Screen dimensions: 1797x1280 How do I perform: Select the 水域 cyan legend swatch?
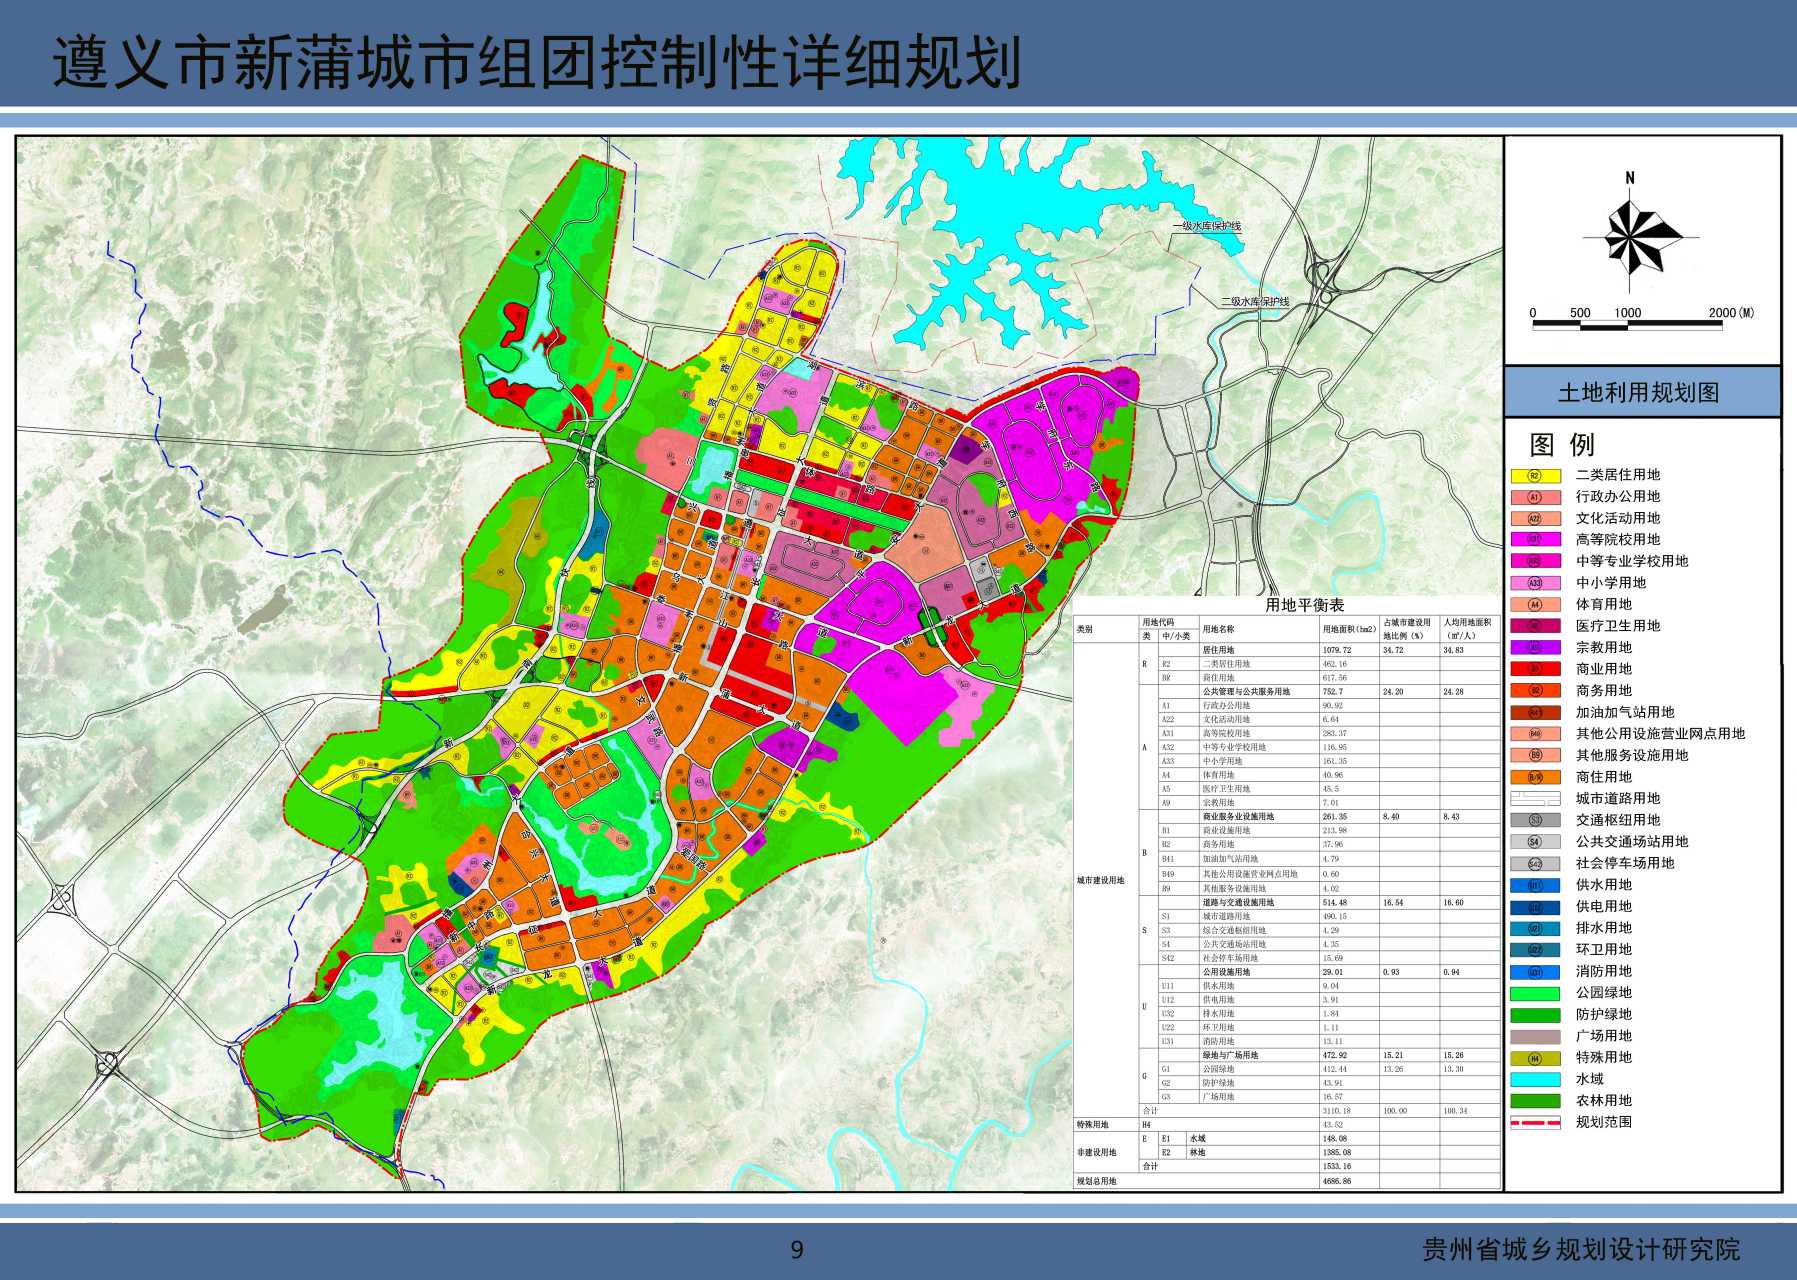tap(1535, 1079)
